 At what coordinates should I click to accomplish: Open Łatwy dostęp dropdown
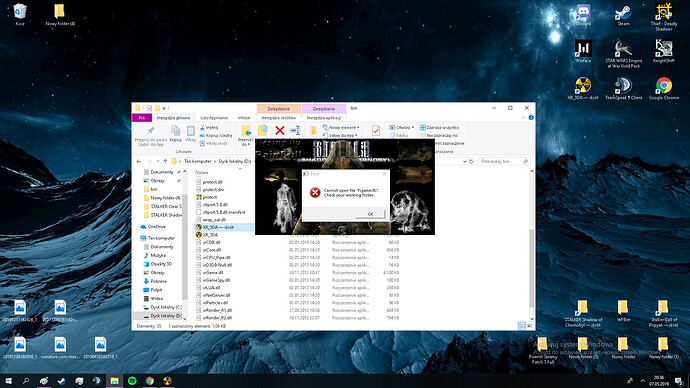pyautogui.click(x=340, y=135)
